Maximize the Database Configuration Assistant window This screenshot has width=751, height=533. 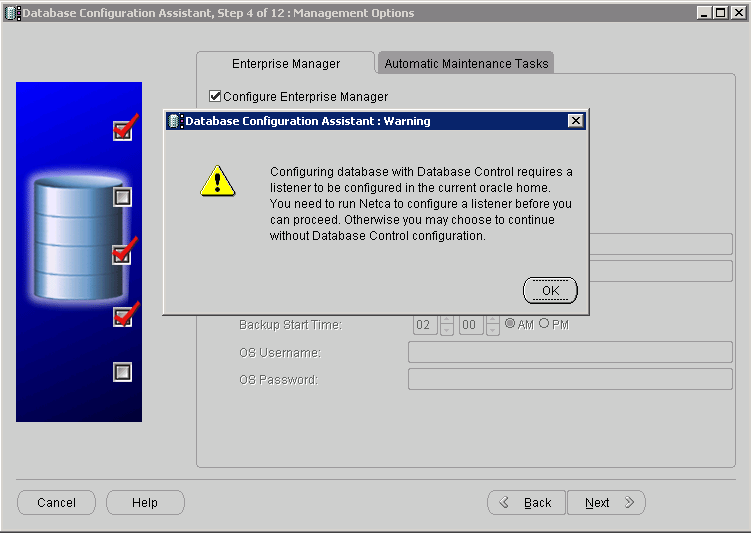pyautogui.click(x=720, y=13)
